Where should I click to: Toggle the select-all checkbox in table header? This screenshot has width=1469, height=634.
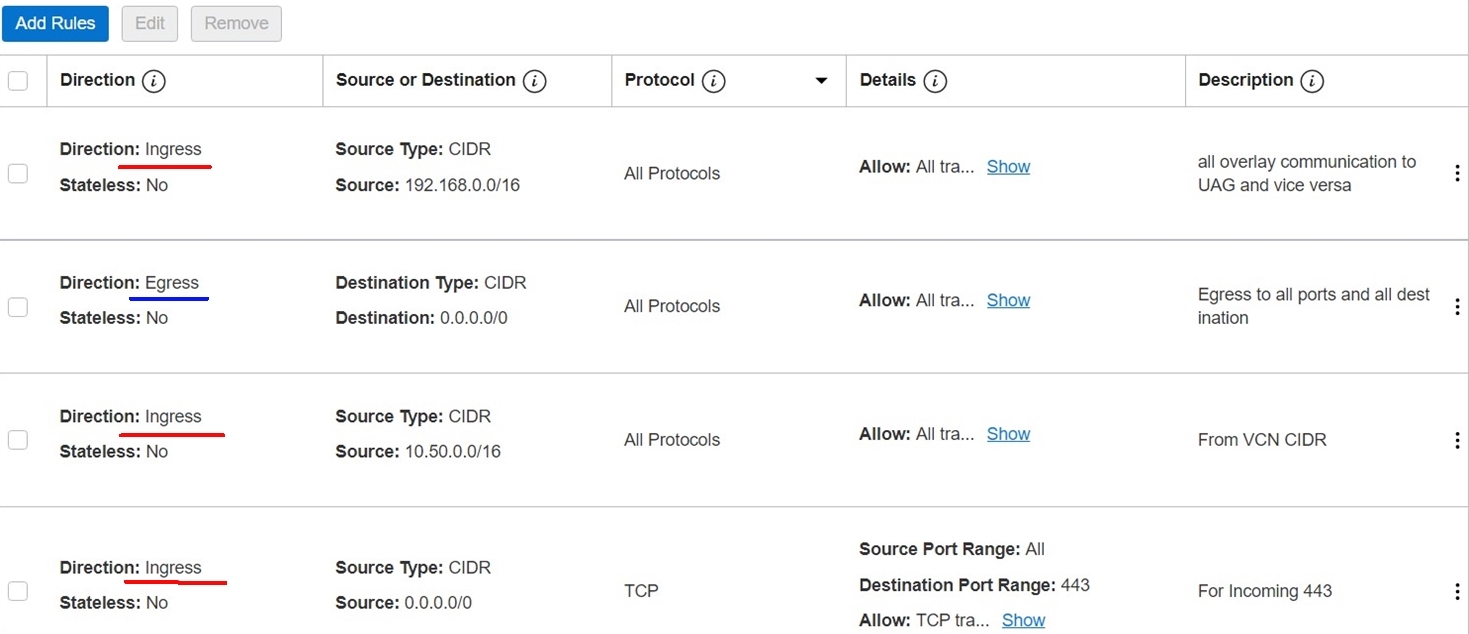point(18,81)
